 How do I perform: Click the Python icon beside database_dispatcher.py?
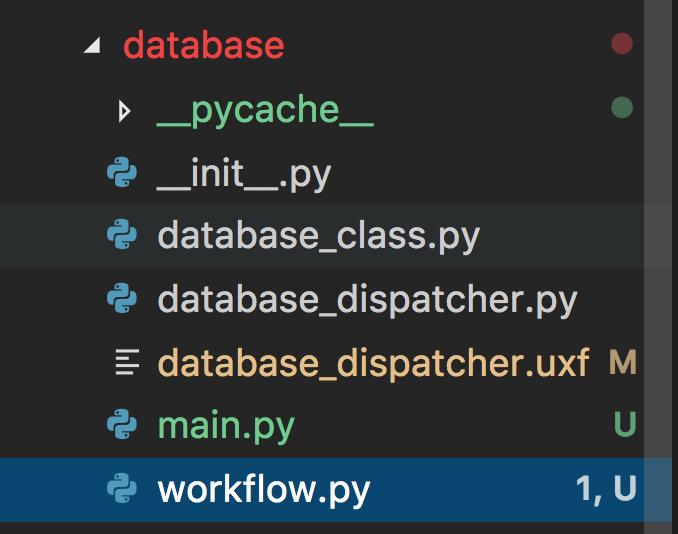tap(122, 299)
